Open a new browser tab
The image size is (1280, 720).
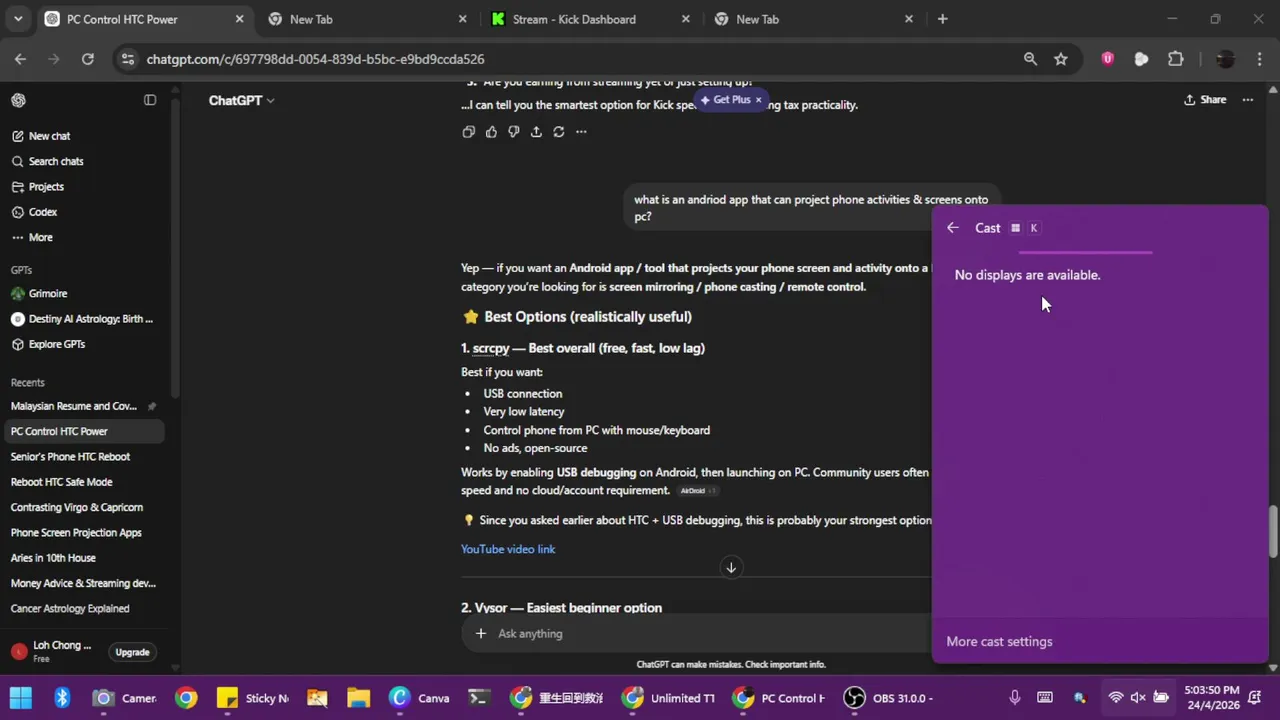click(x=942, y=19)
